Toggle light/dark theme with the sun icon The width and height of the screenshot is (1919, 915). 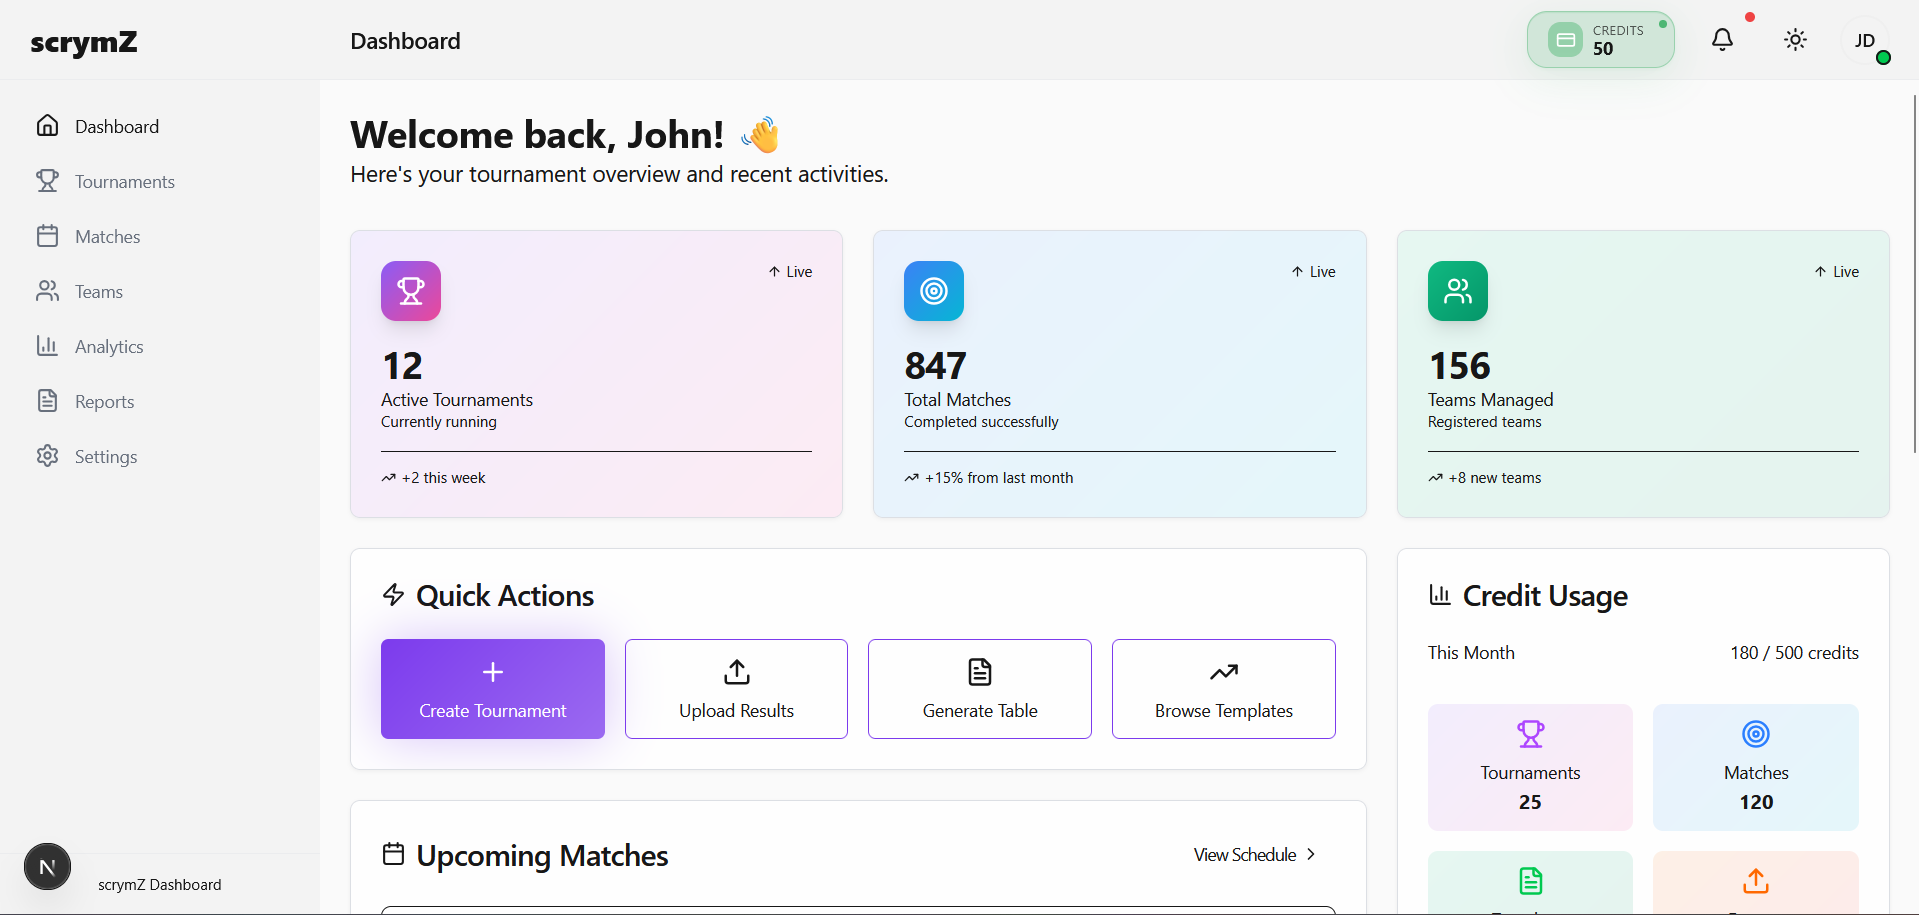pyautogui.click(x=1795, y=39)
